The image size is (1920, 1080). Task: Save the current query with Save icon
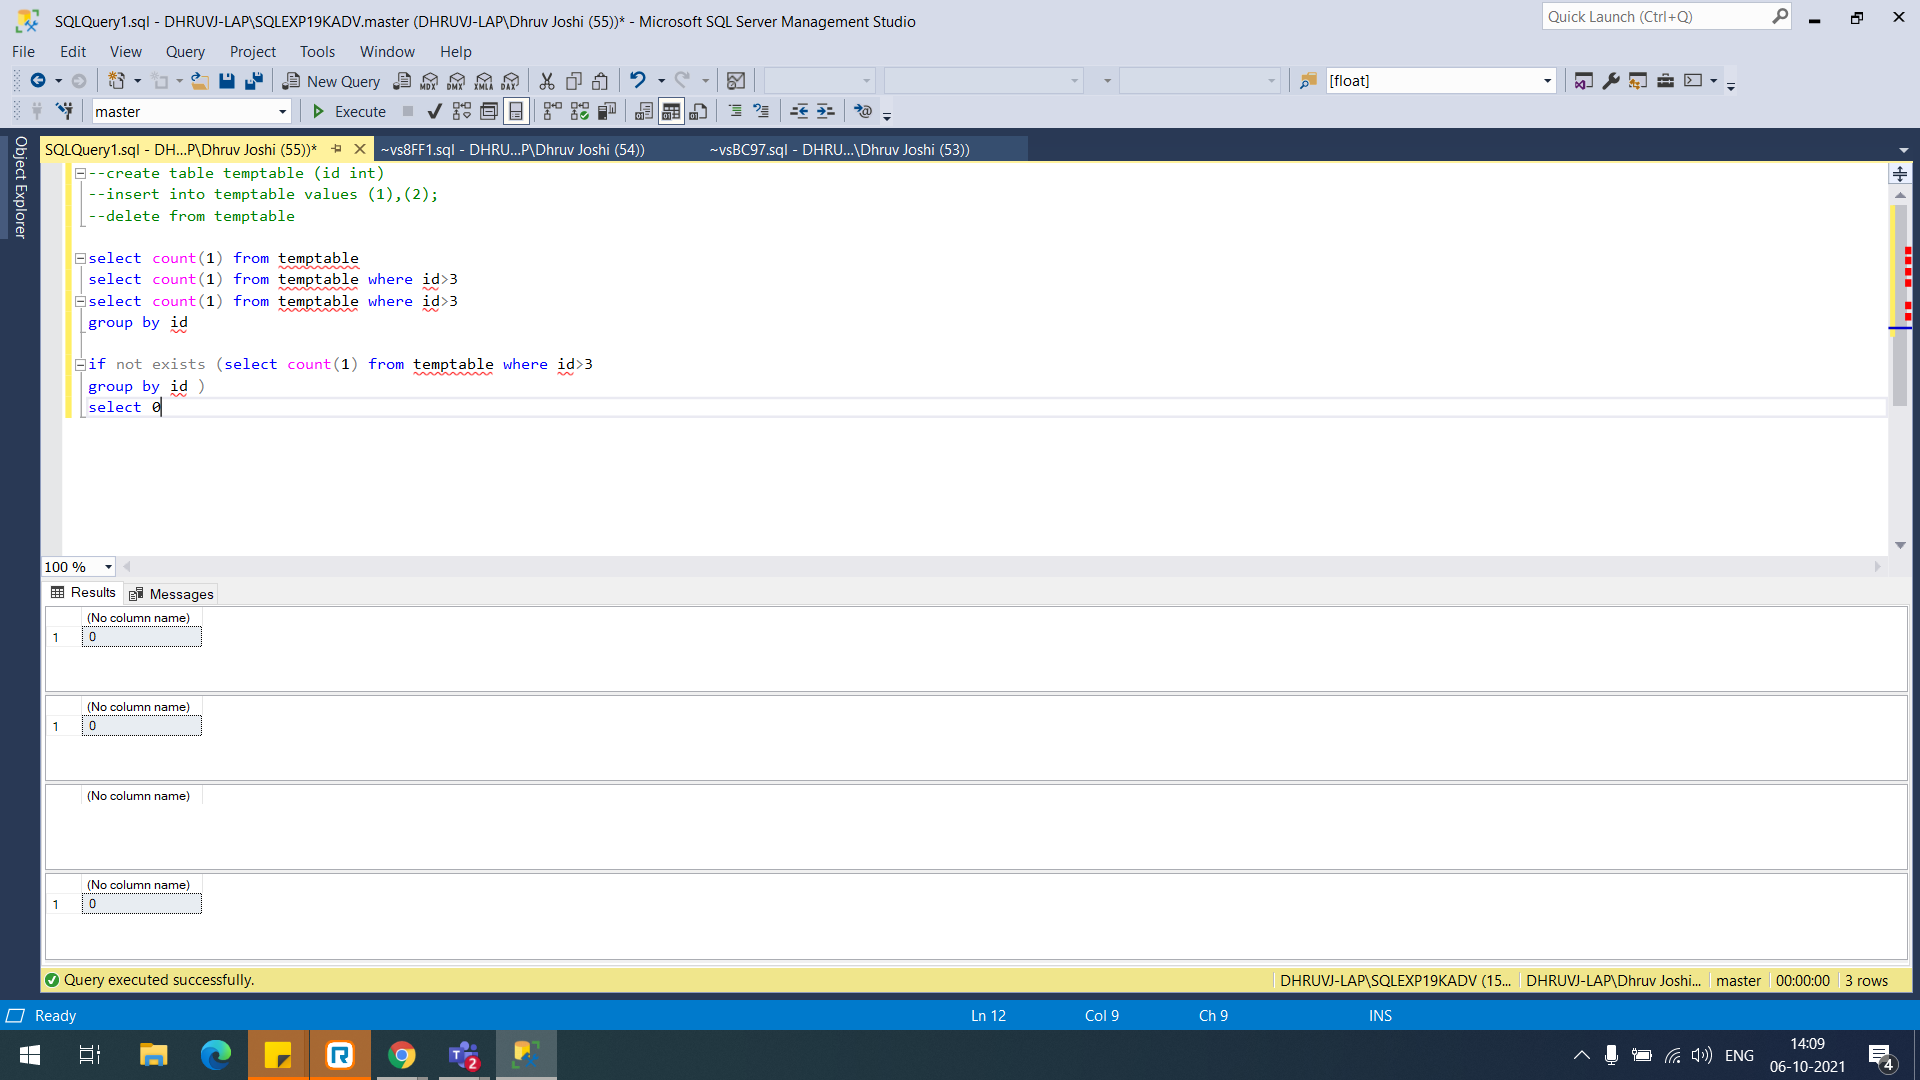[x=227, y=81]
